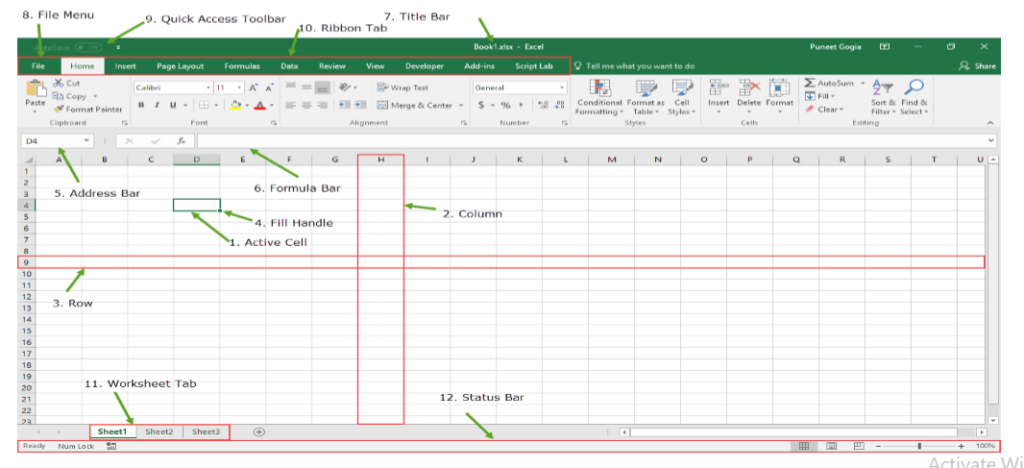Apply cell borders icon
This screenshot has height=468, width=1024.
click(x=203, y=105)
